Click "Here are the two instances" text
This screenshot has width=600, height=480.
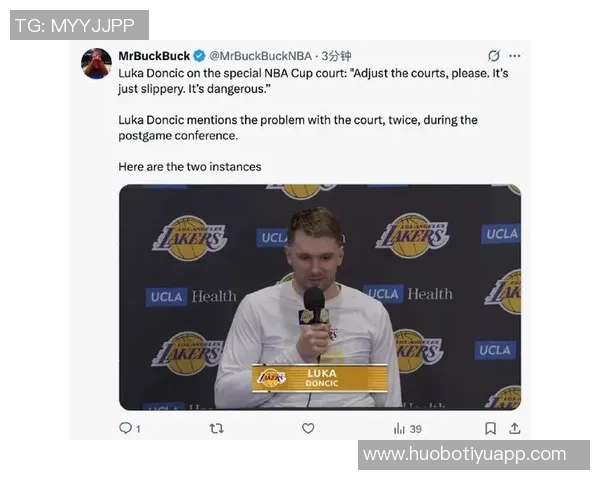coord(190,167)
